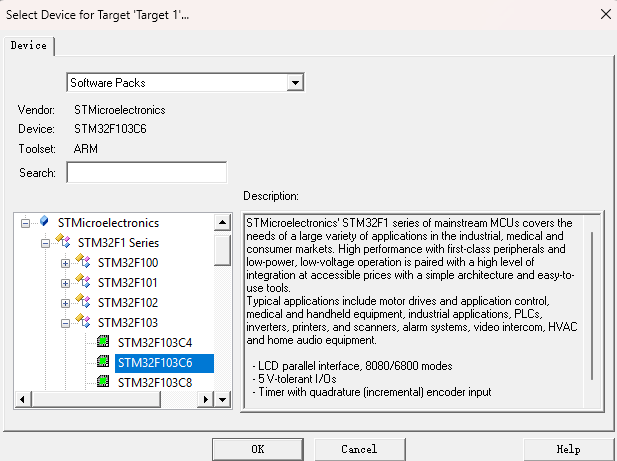Click the chip icon beside STM32F103C4
Image resolution: width=617 pixels, height=461 pixels.
[x=103, y=341]
